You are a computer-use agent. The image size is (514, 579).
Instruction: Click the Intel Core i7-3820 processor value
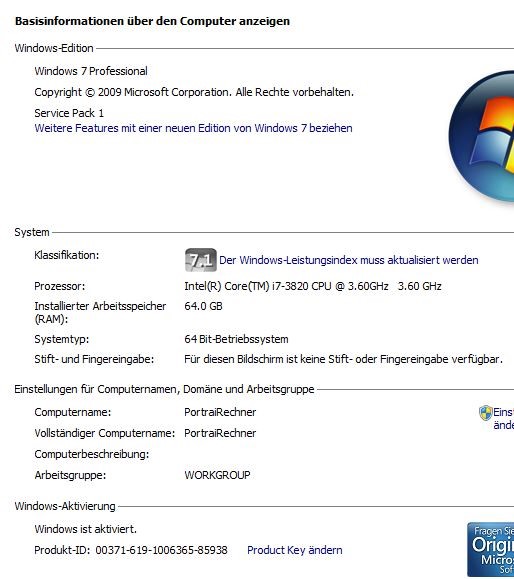tap(313, 286)
